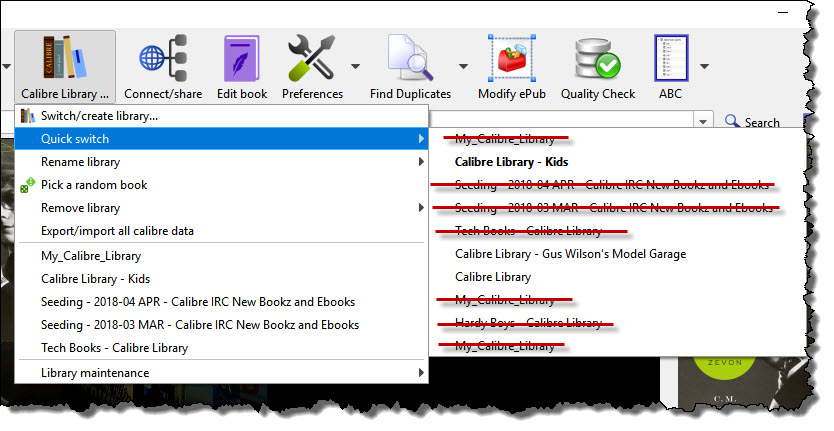The width and height of the screenshot is (834, 431).
Task: Launch Find Duplicates plugin
Action: click(x=410, y=57)
